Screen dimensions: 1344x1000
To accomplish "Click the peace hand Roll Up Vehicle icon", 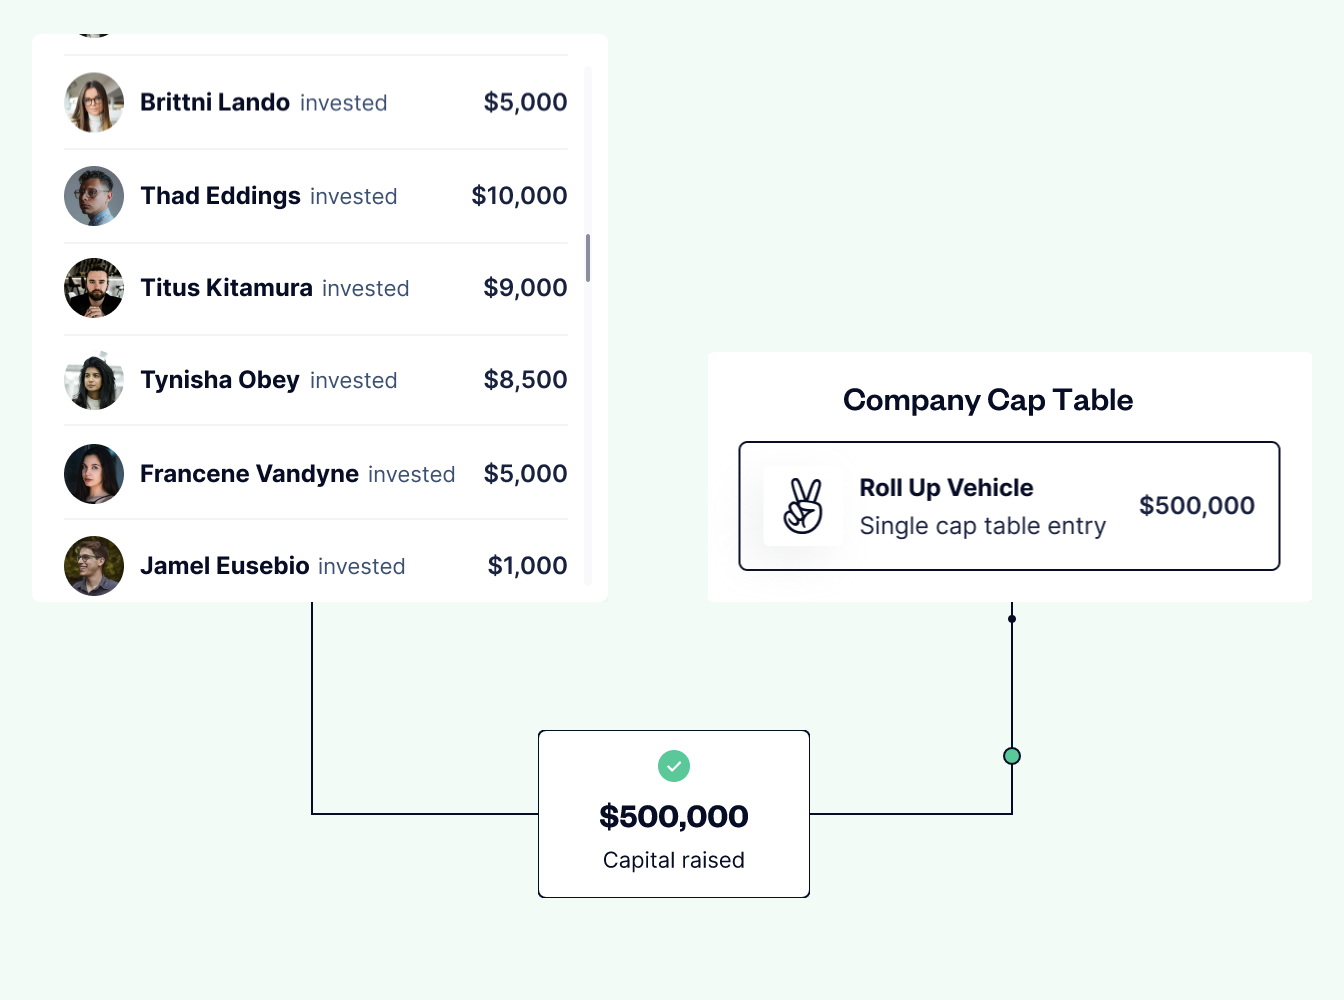I will point(803,506).
